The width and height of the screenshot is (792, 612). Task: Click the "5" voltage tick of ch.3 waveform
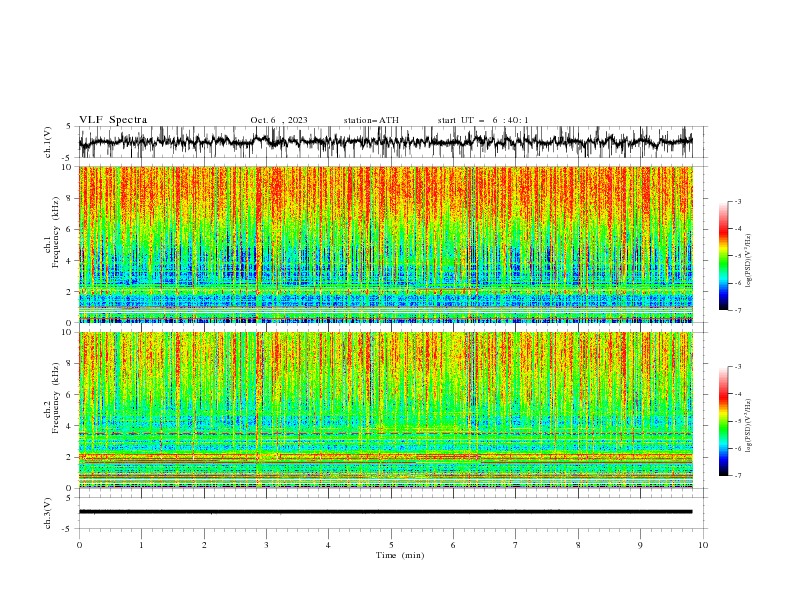69,497
